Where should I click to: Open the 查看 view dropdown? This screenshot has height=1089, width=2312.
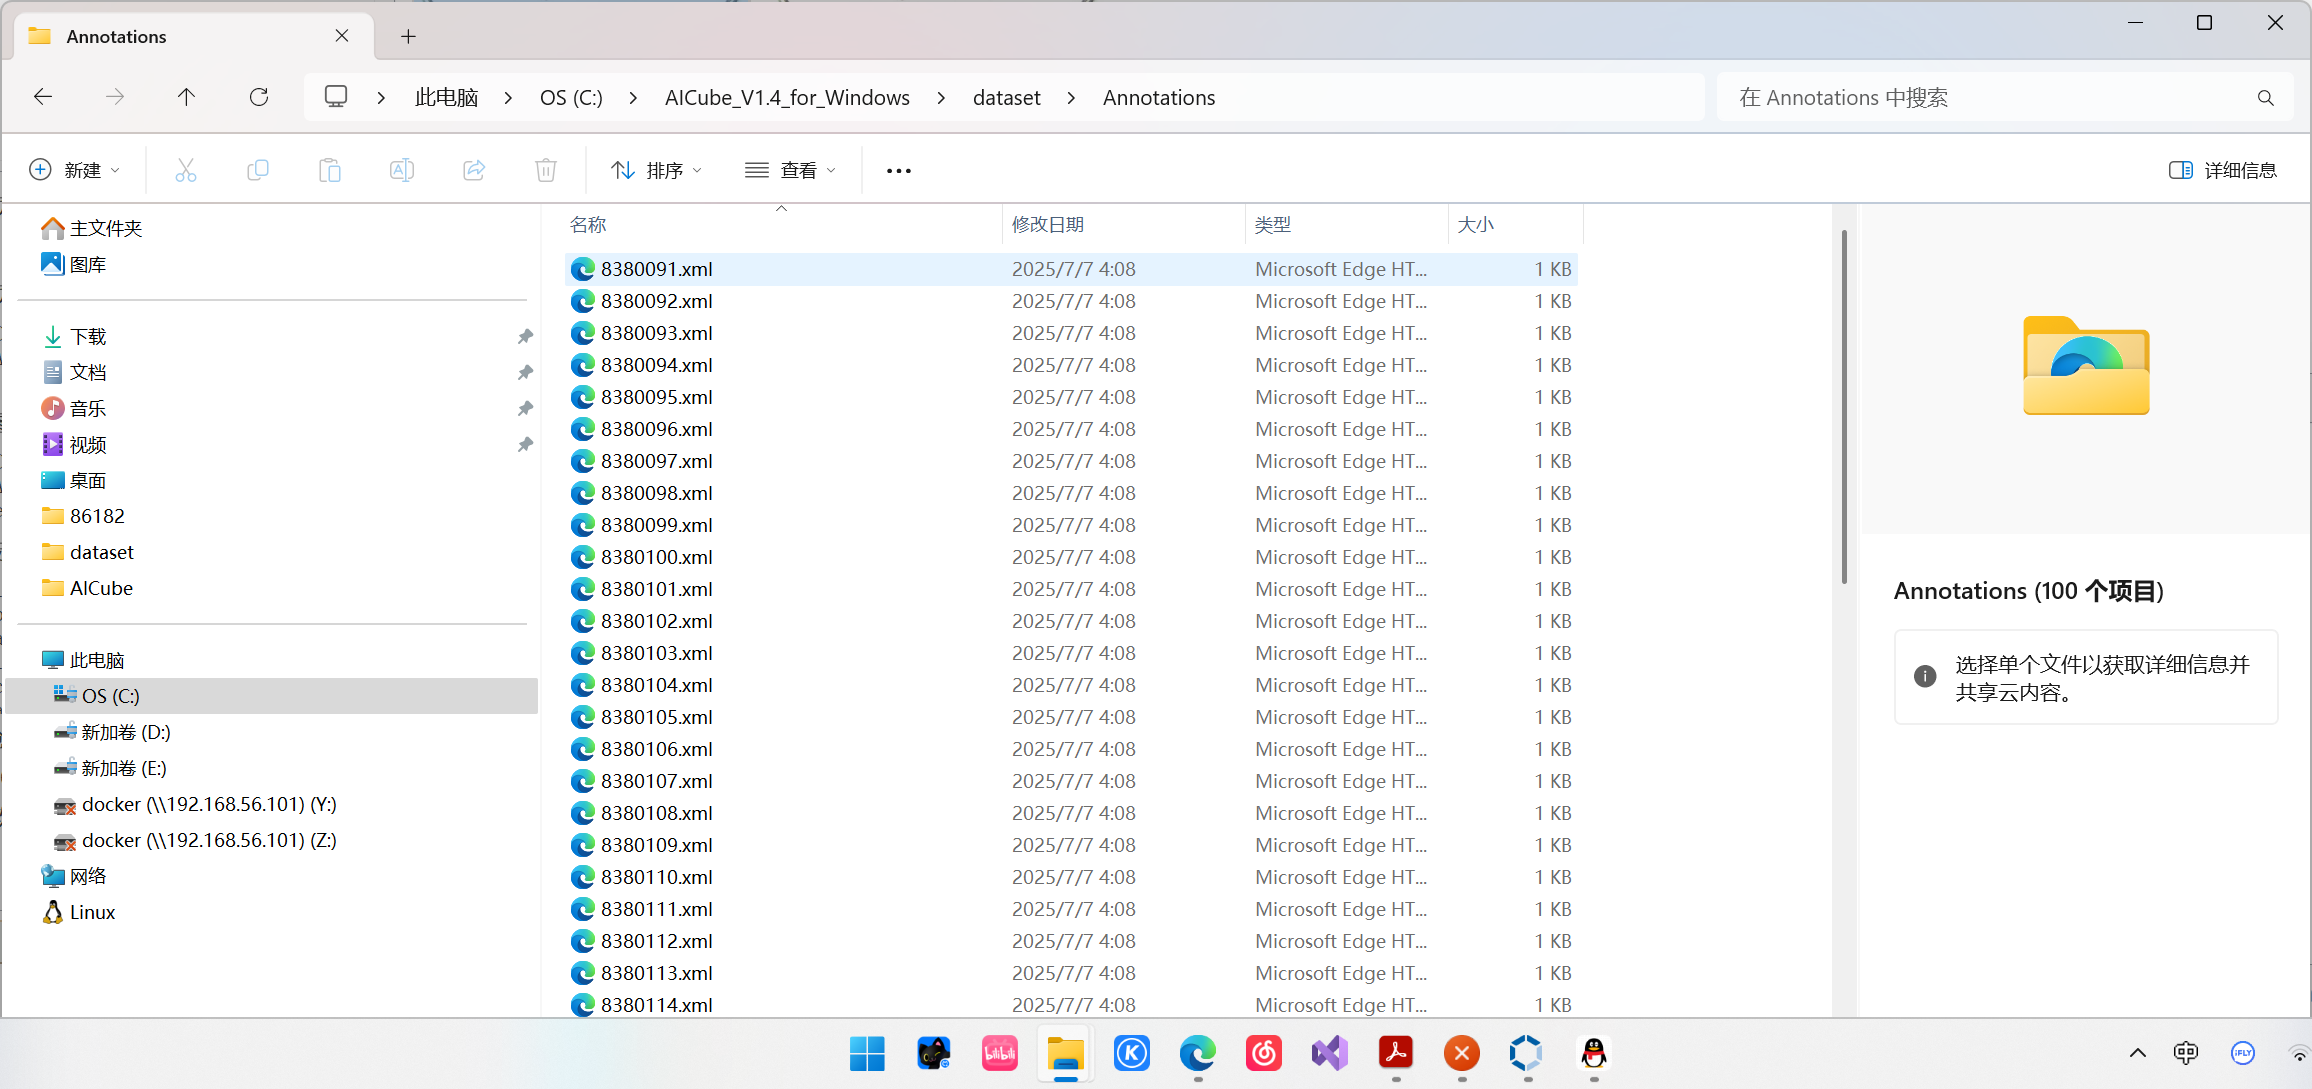(790, 170)
